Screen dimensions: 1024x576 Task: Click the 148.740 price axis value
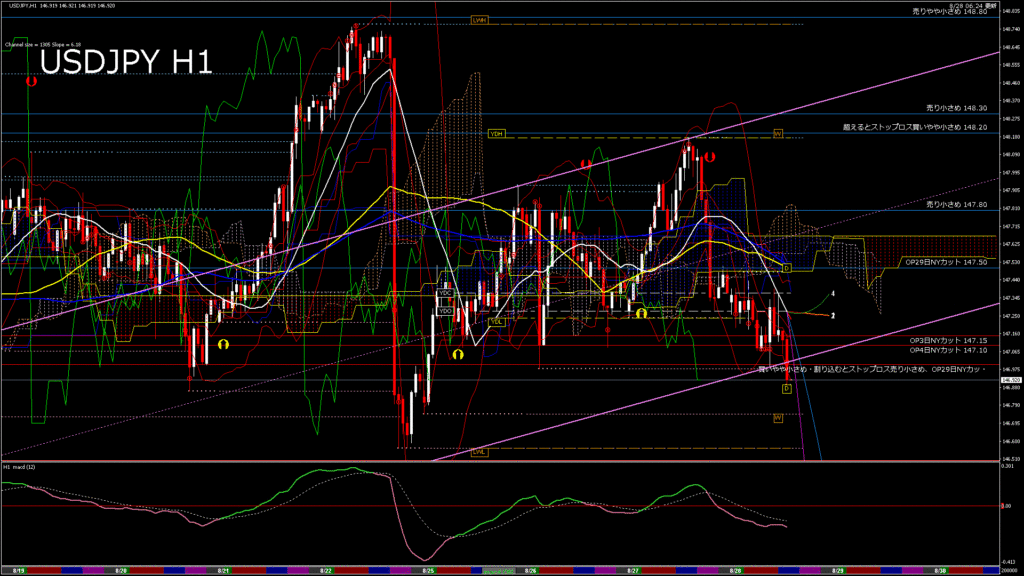point(1012,29)
